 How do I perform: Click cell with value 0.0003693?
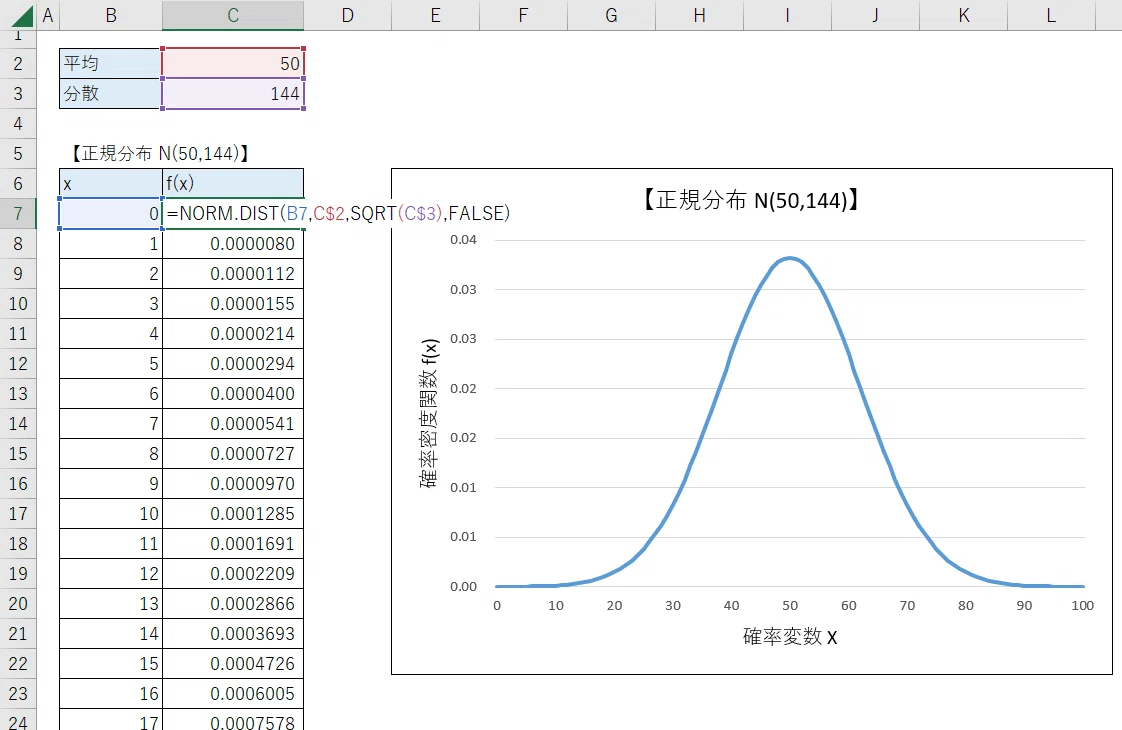click(233, 633)
